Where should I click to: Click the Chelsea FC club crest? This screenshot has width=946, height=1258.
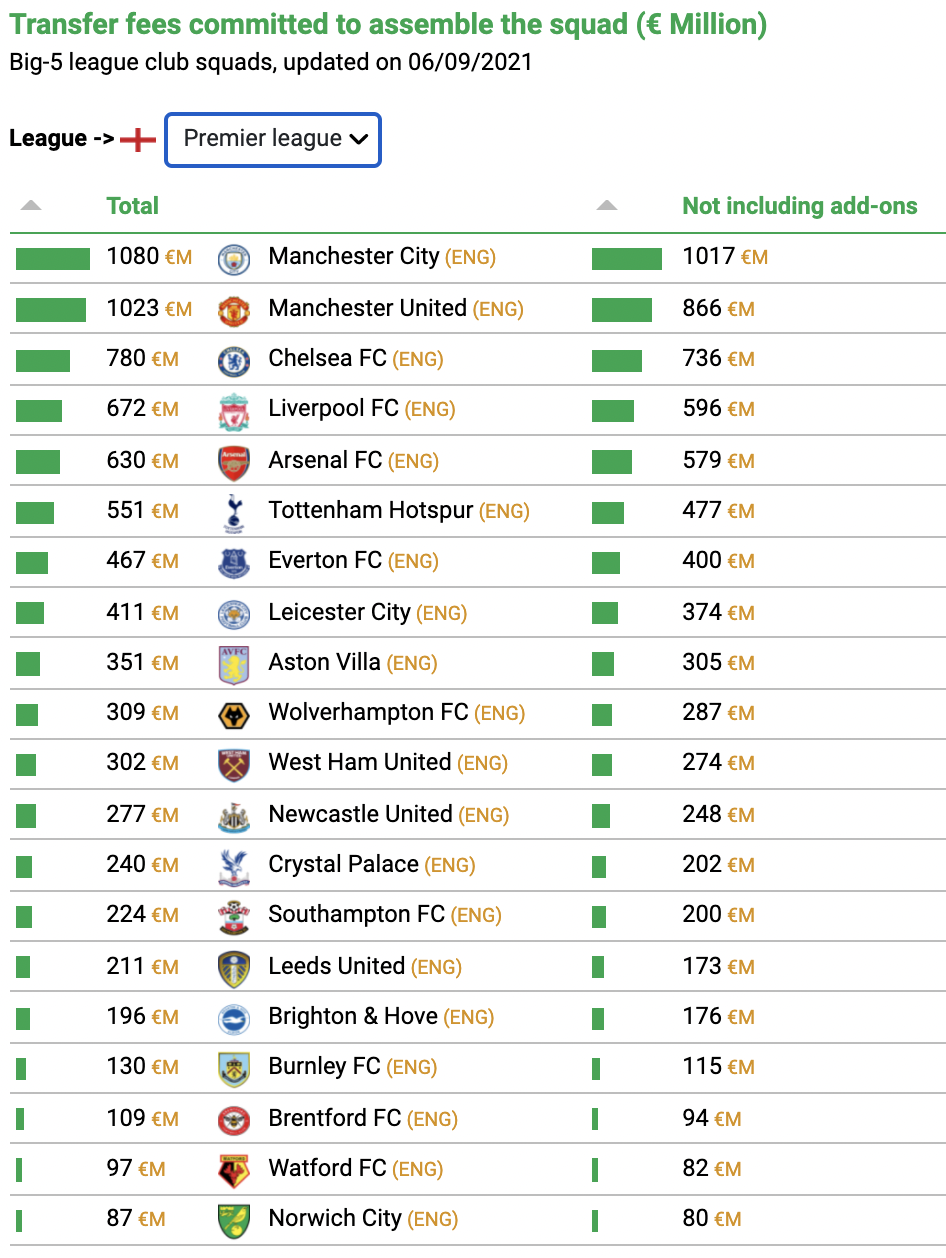(234, 360)
